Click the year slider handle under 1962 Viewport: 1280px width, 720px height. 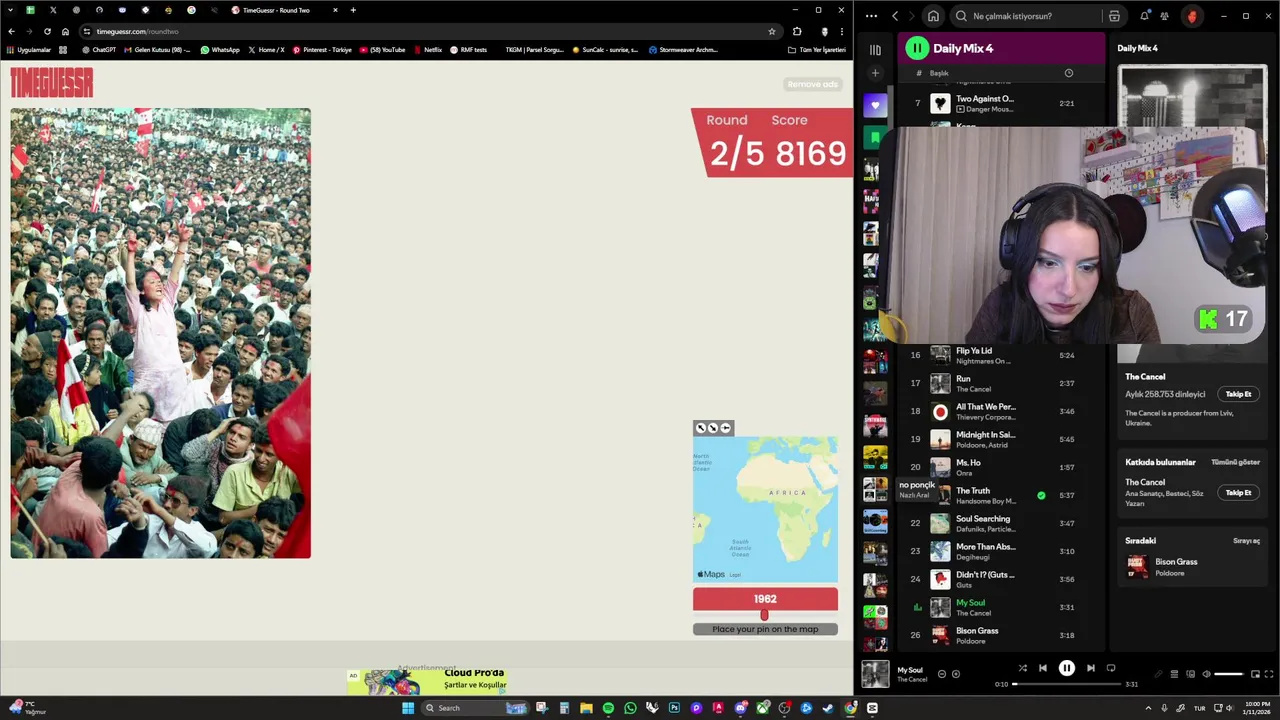(x=764, y=615)
